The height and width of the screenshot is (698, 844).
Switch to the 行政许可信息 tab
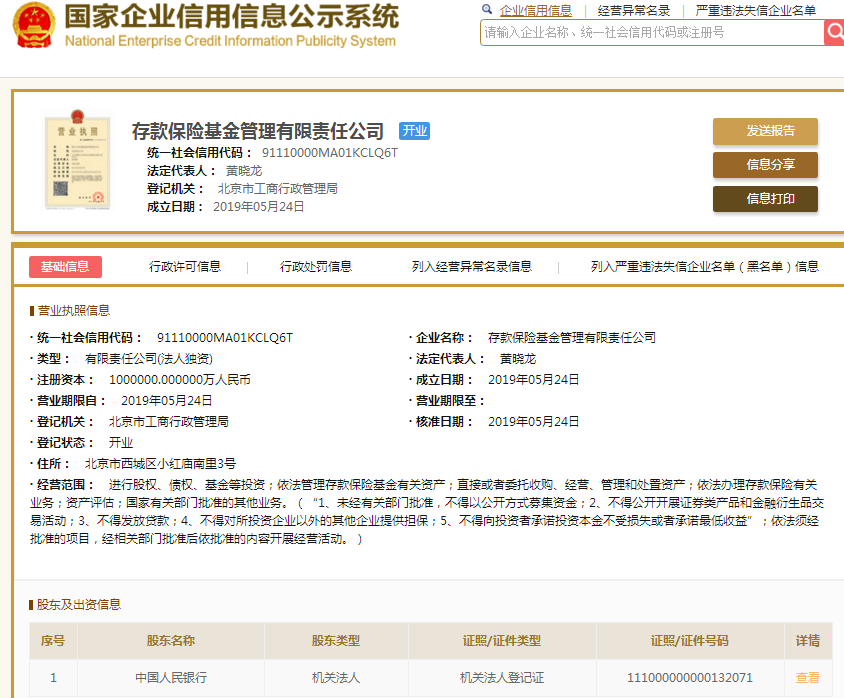pos(185,267)
